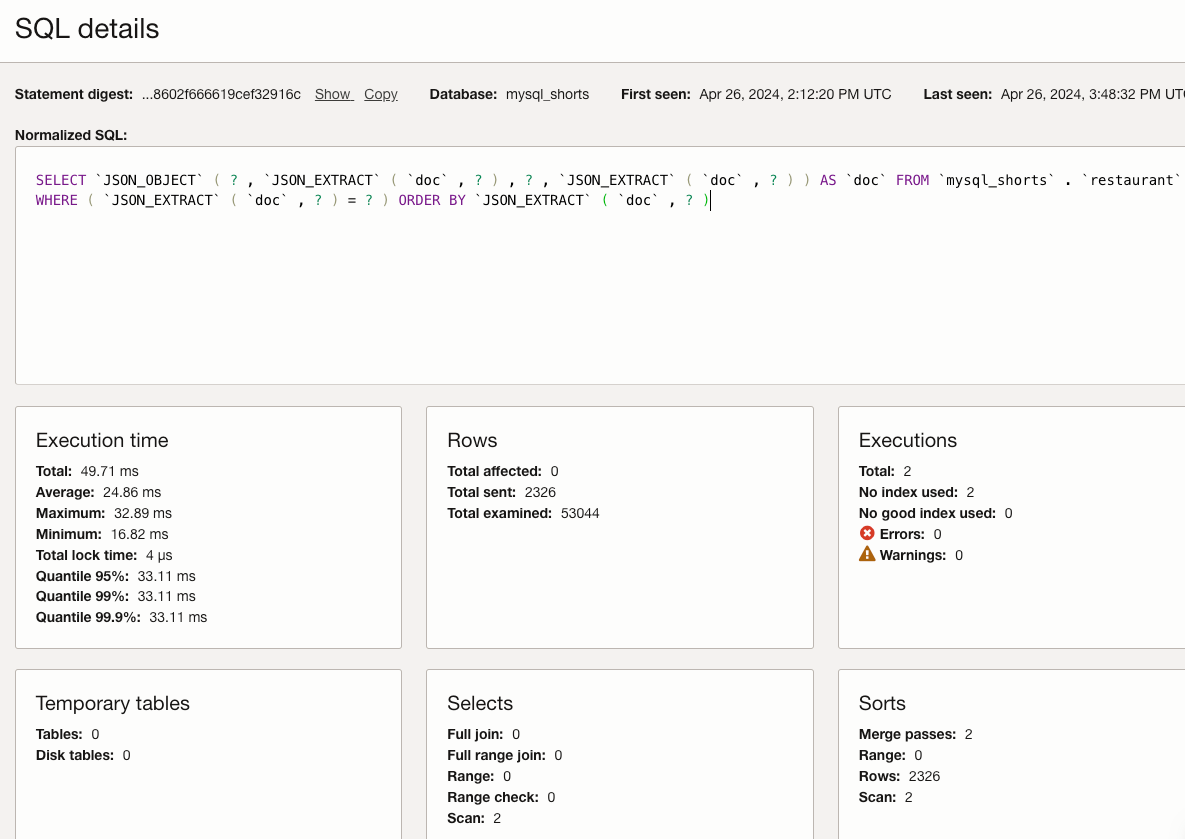Image resolution: width=1185 pixels, height=839 pixels.
Task: Click the Execution time card title
Action: tap(102, 440)
